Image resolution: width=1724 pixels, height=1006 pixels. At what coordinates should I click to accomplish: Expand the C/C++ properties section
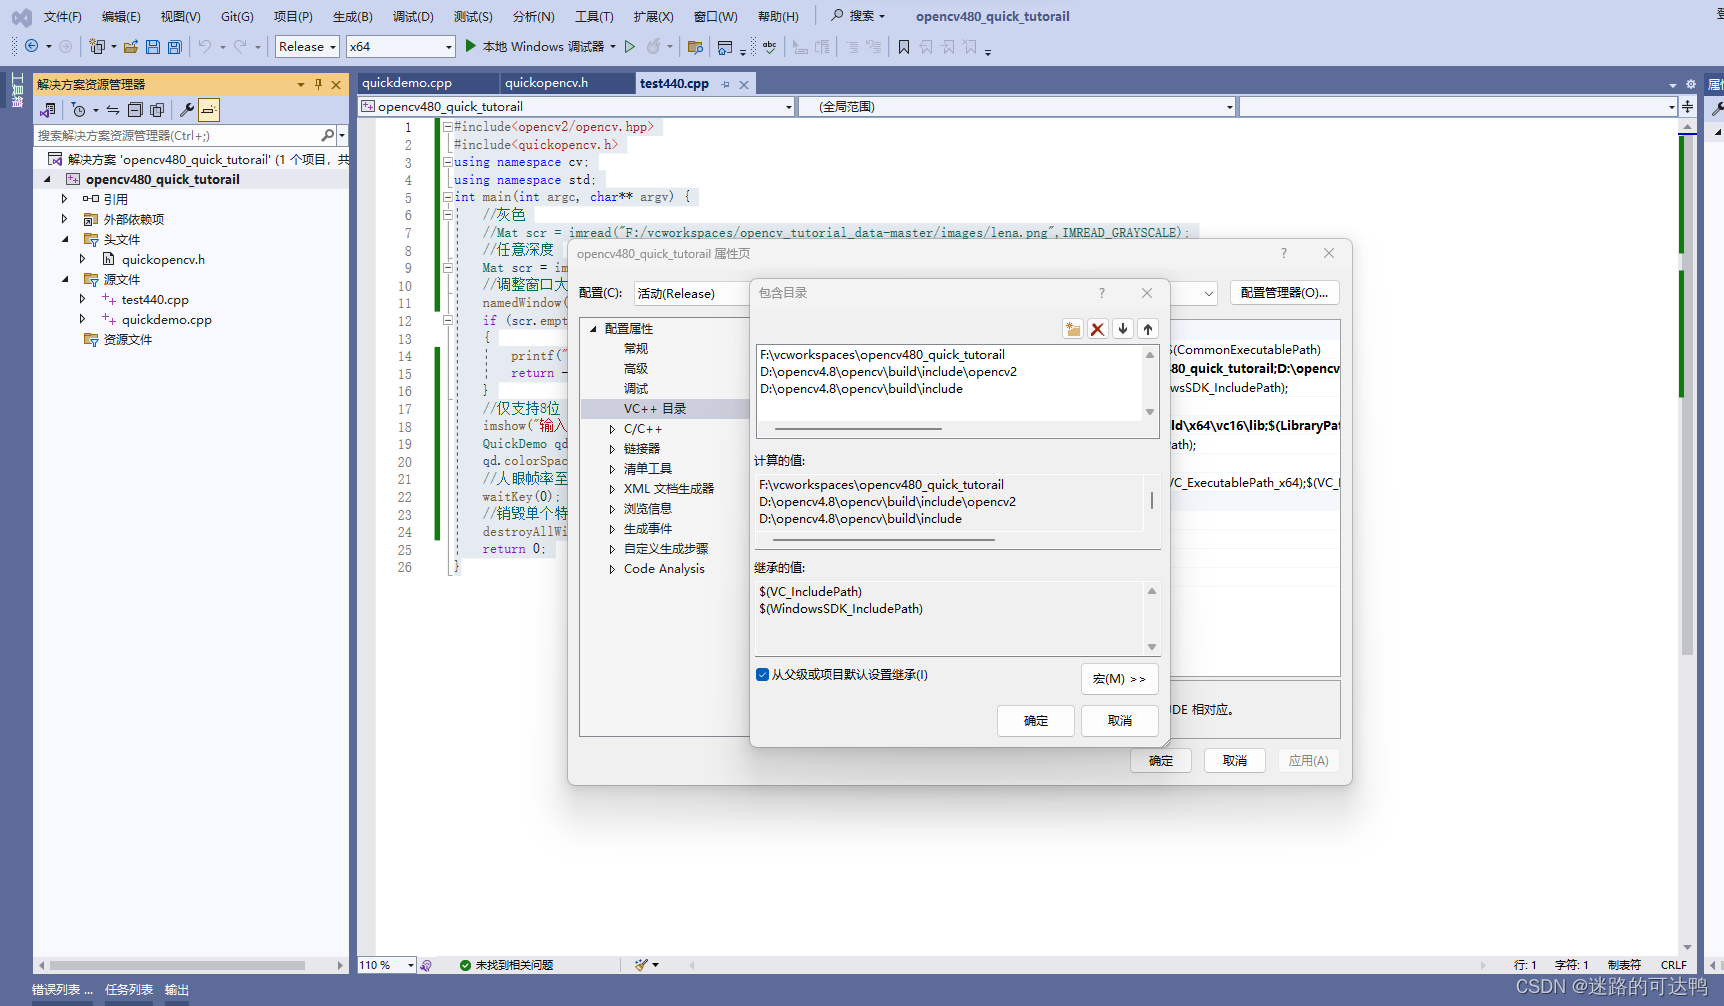tap(613, 428)
